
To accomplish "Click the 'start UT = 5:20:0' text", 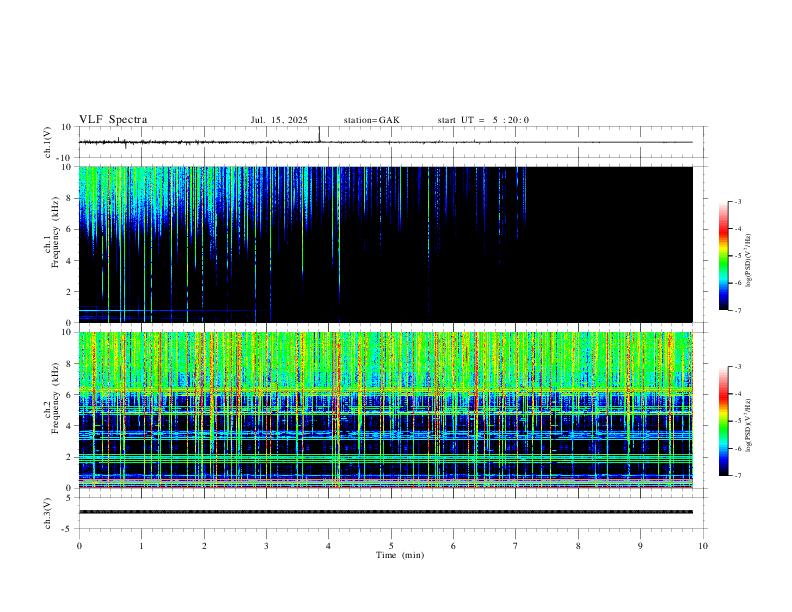I will [x=483, y=120].
